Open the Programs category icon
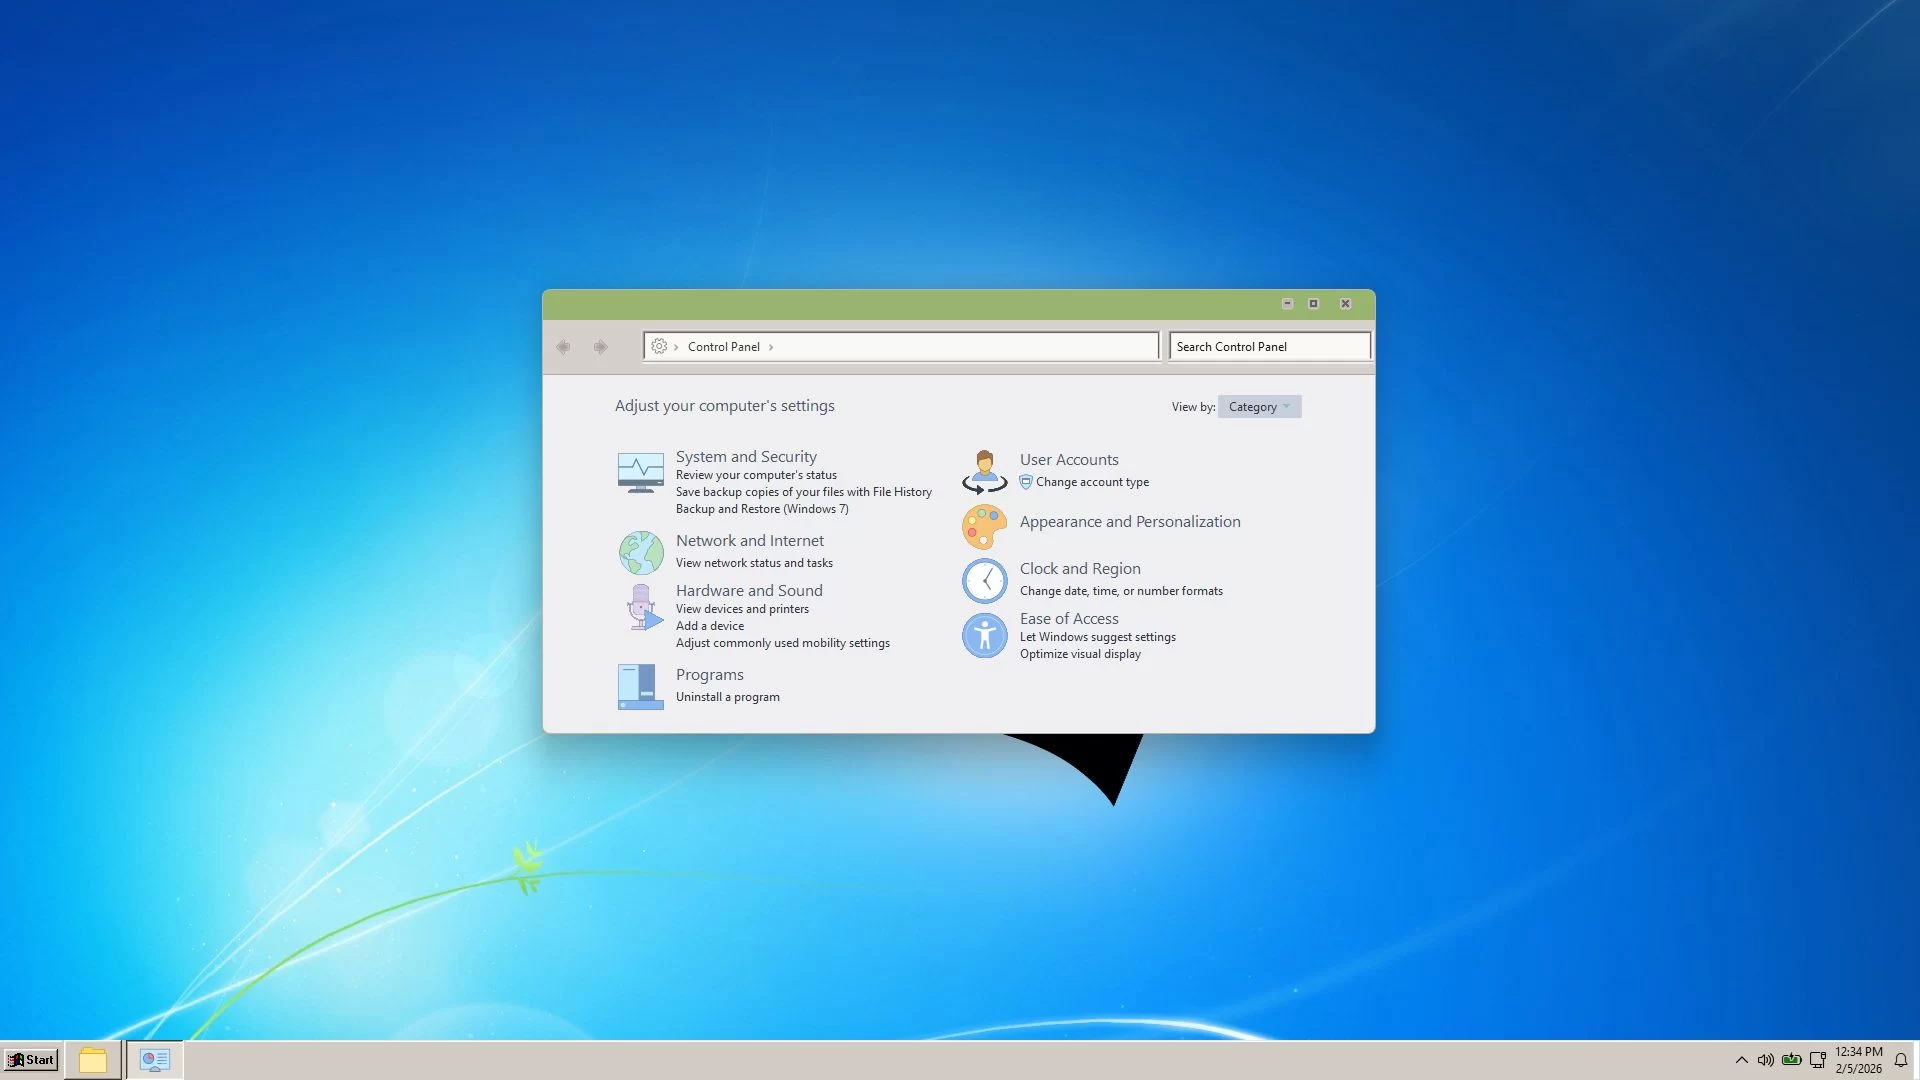The image size is (1920, 1080). point(640,687)
